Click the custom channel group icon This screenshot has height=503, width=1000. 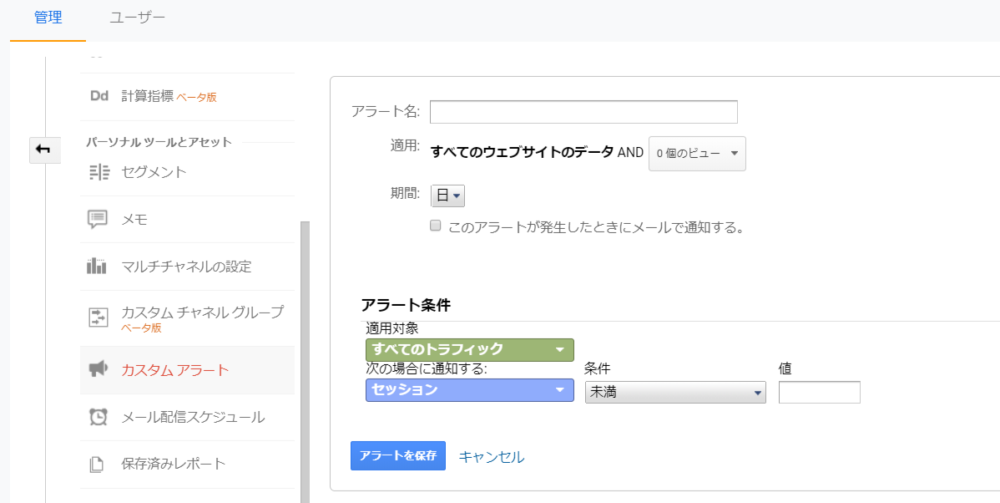pyautogui.click(x=98, y=317)
